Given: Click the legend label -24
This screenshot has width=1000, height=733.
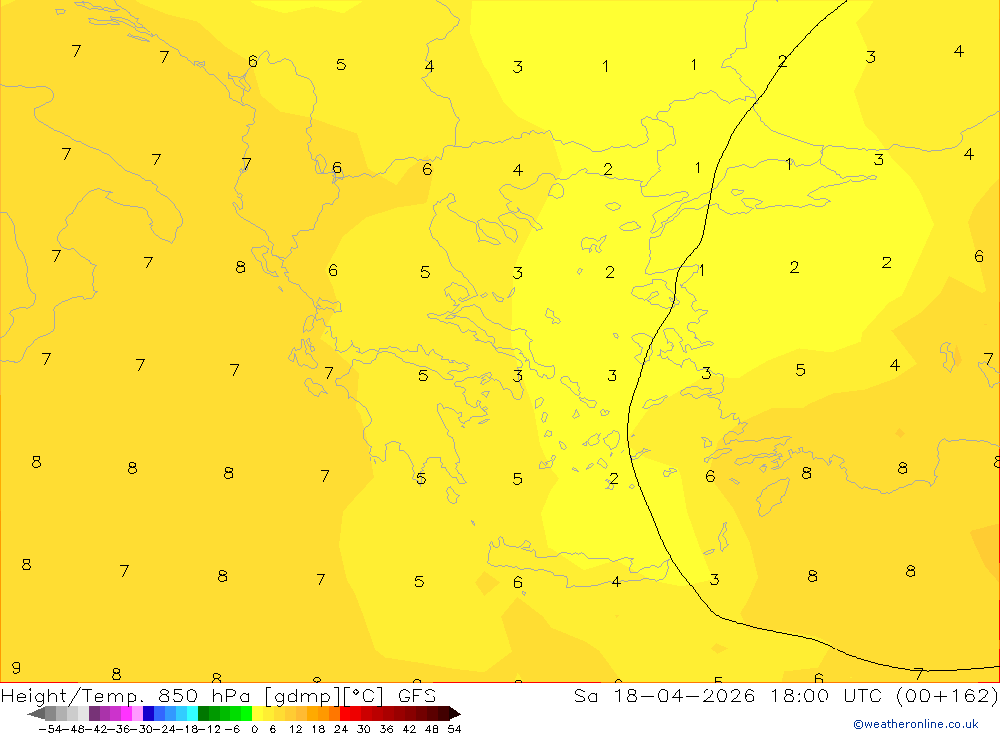Looking at the screenshot, I should pos(165,729).
